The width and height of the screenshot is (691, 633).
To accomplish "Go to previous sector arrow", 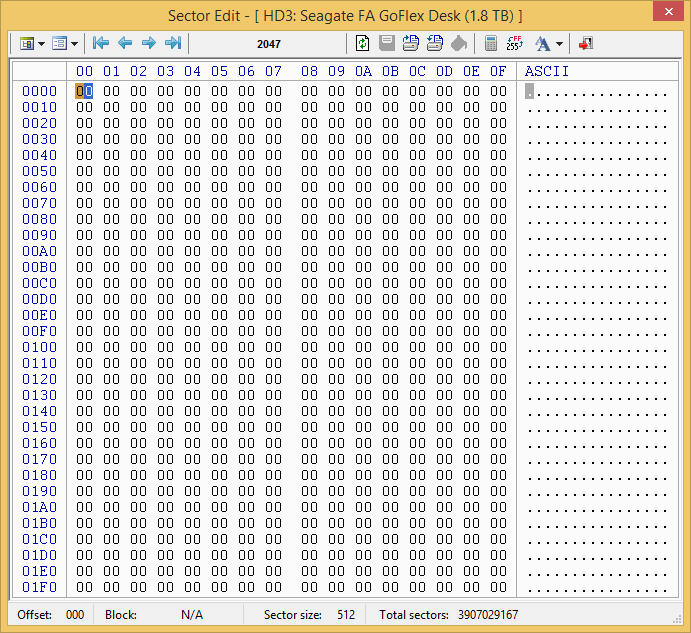I will coord(125,43).
